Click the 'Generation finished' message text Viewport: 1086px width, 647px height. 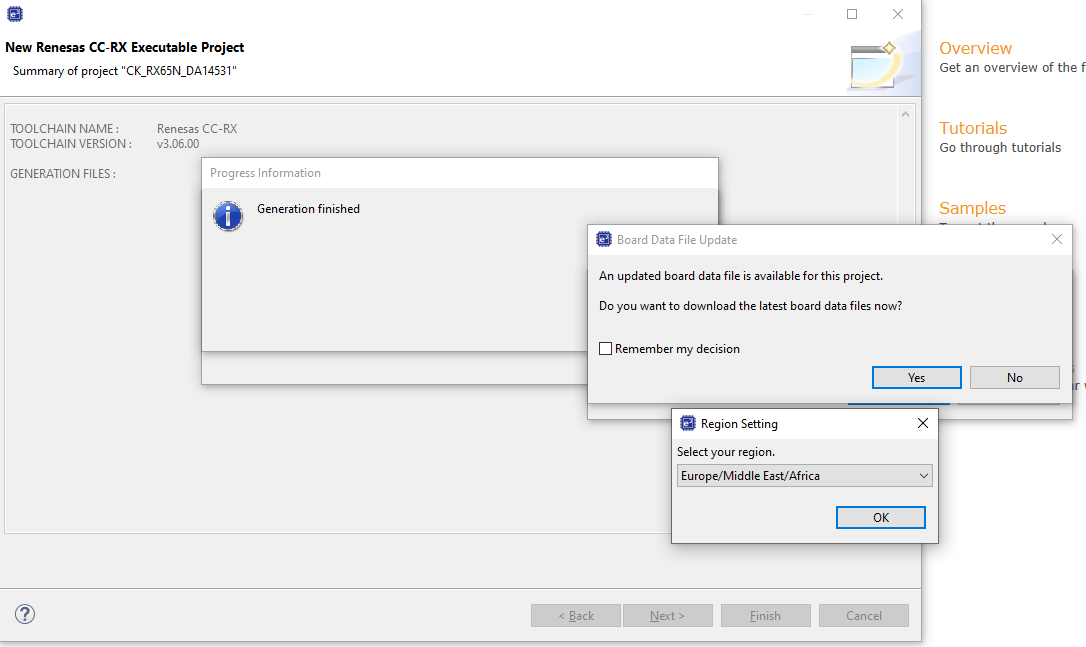[308, 209]
